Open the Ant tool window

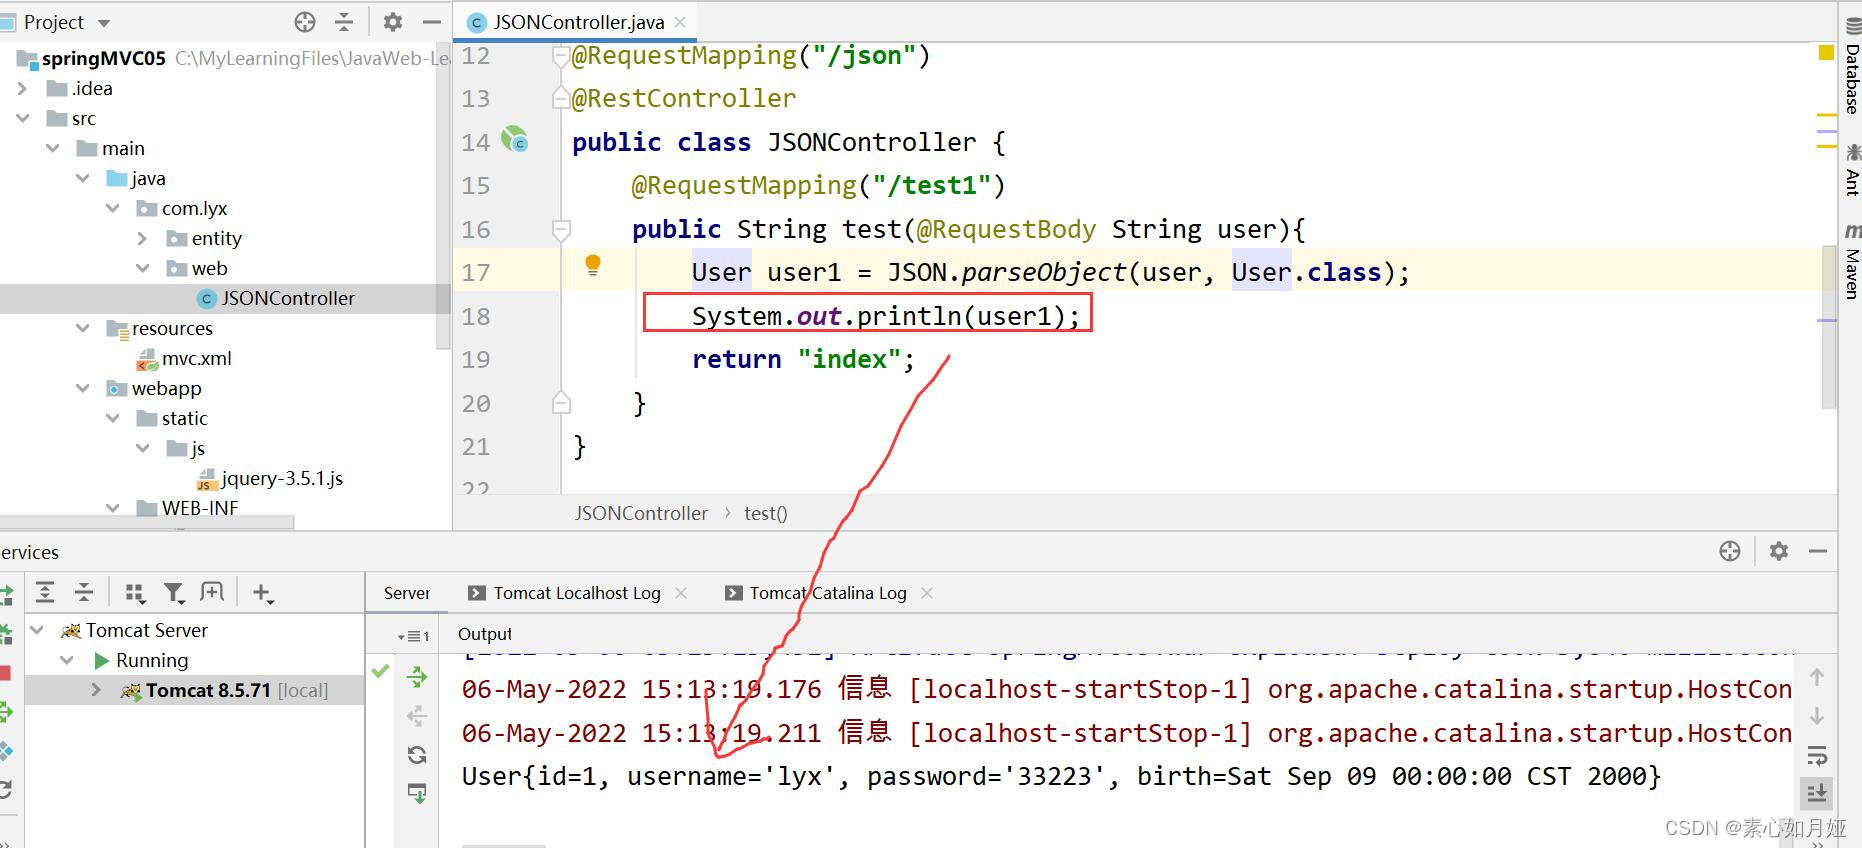pyautogui.click(x=1851, y=170)
